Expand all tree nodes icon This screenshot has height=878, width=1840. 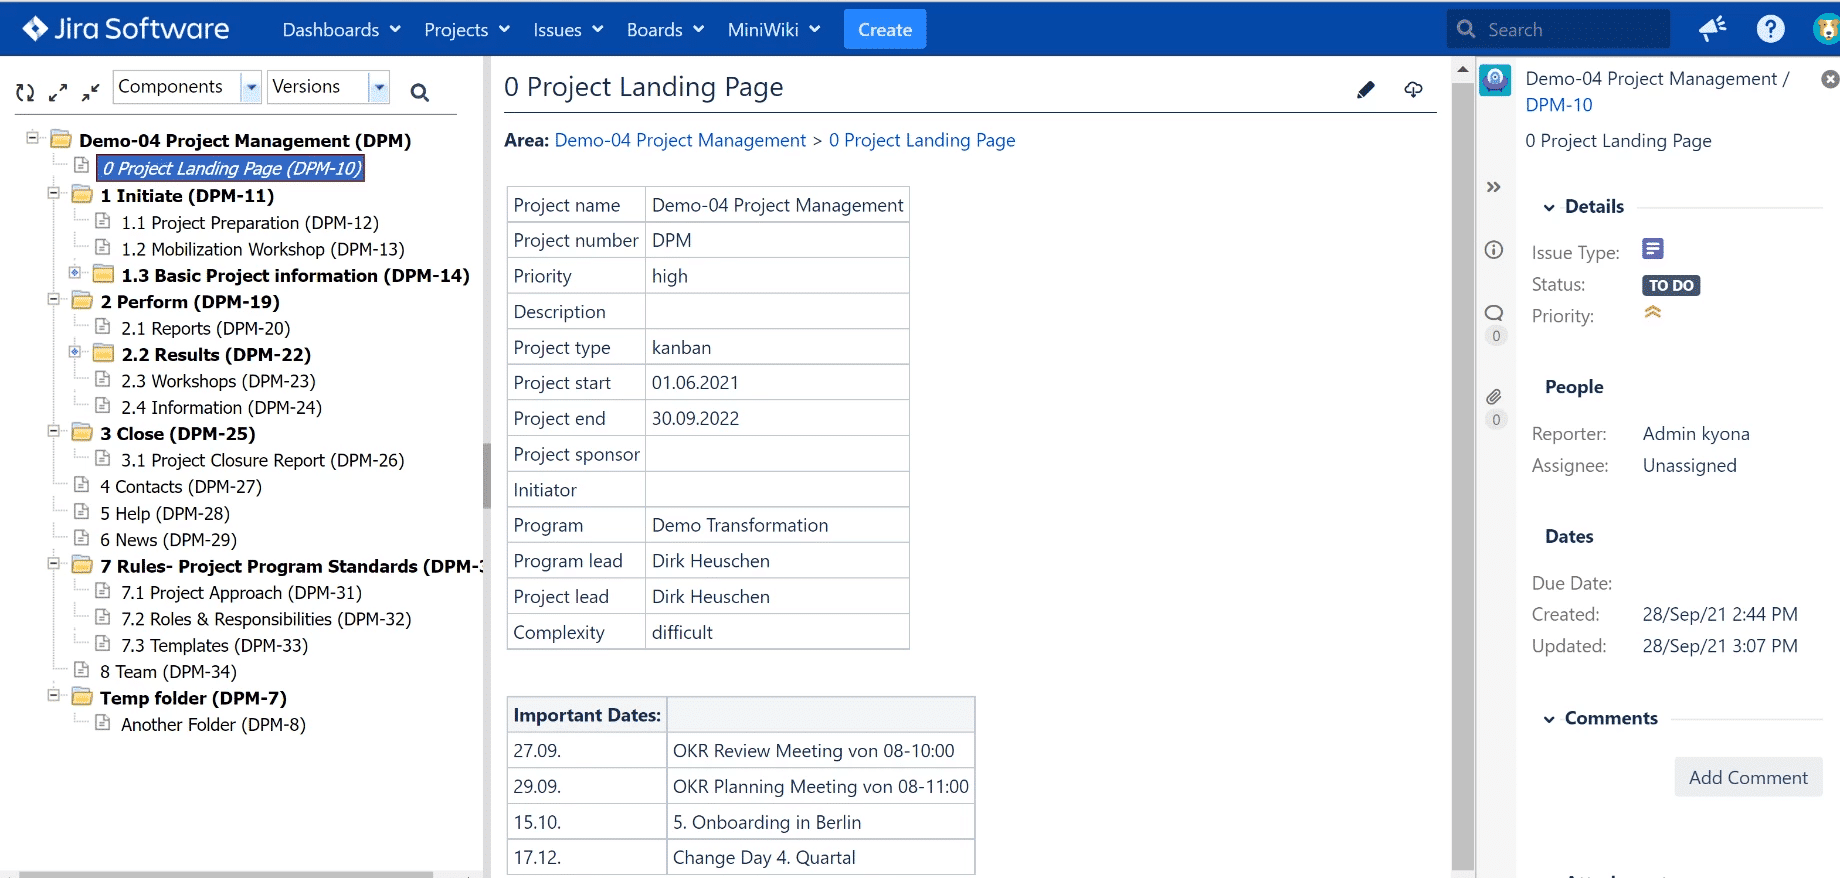(x=58, y=92)
